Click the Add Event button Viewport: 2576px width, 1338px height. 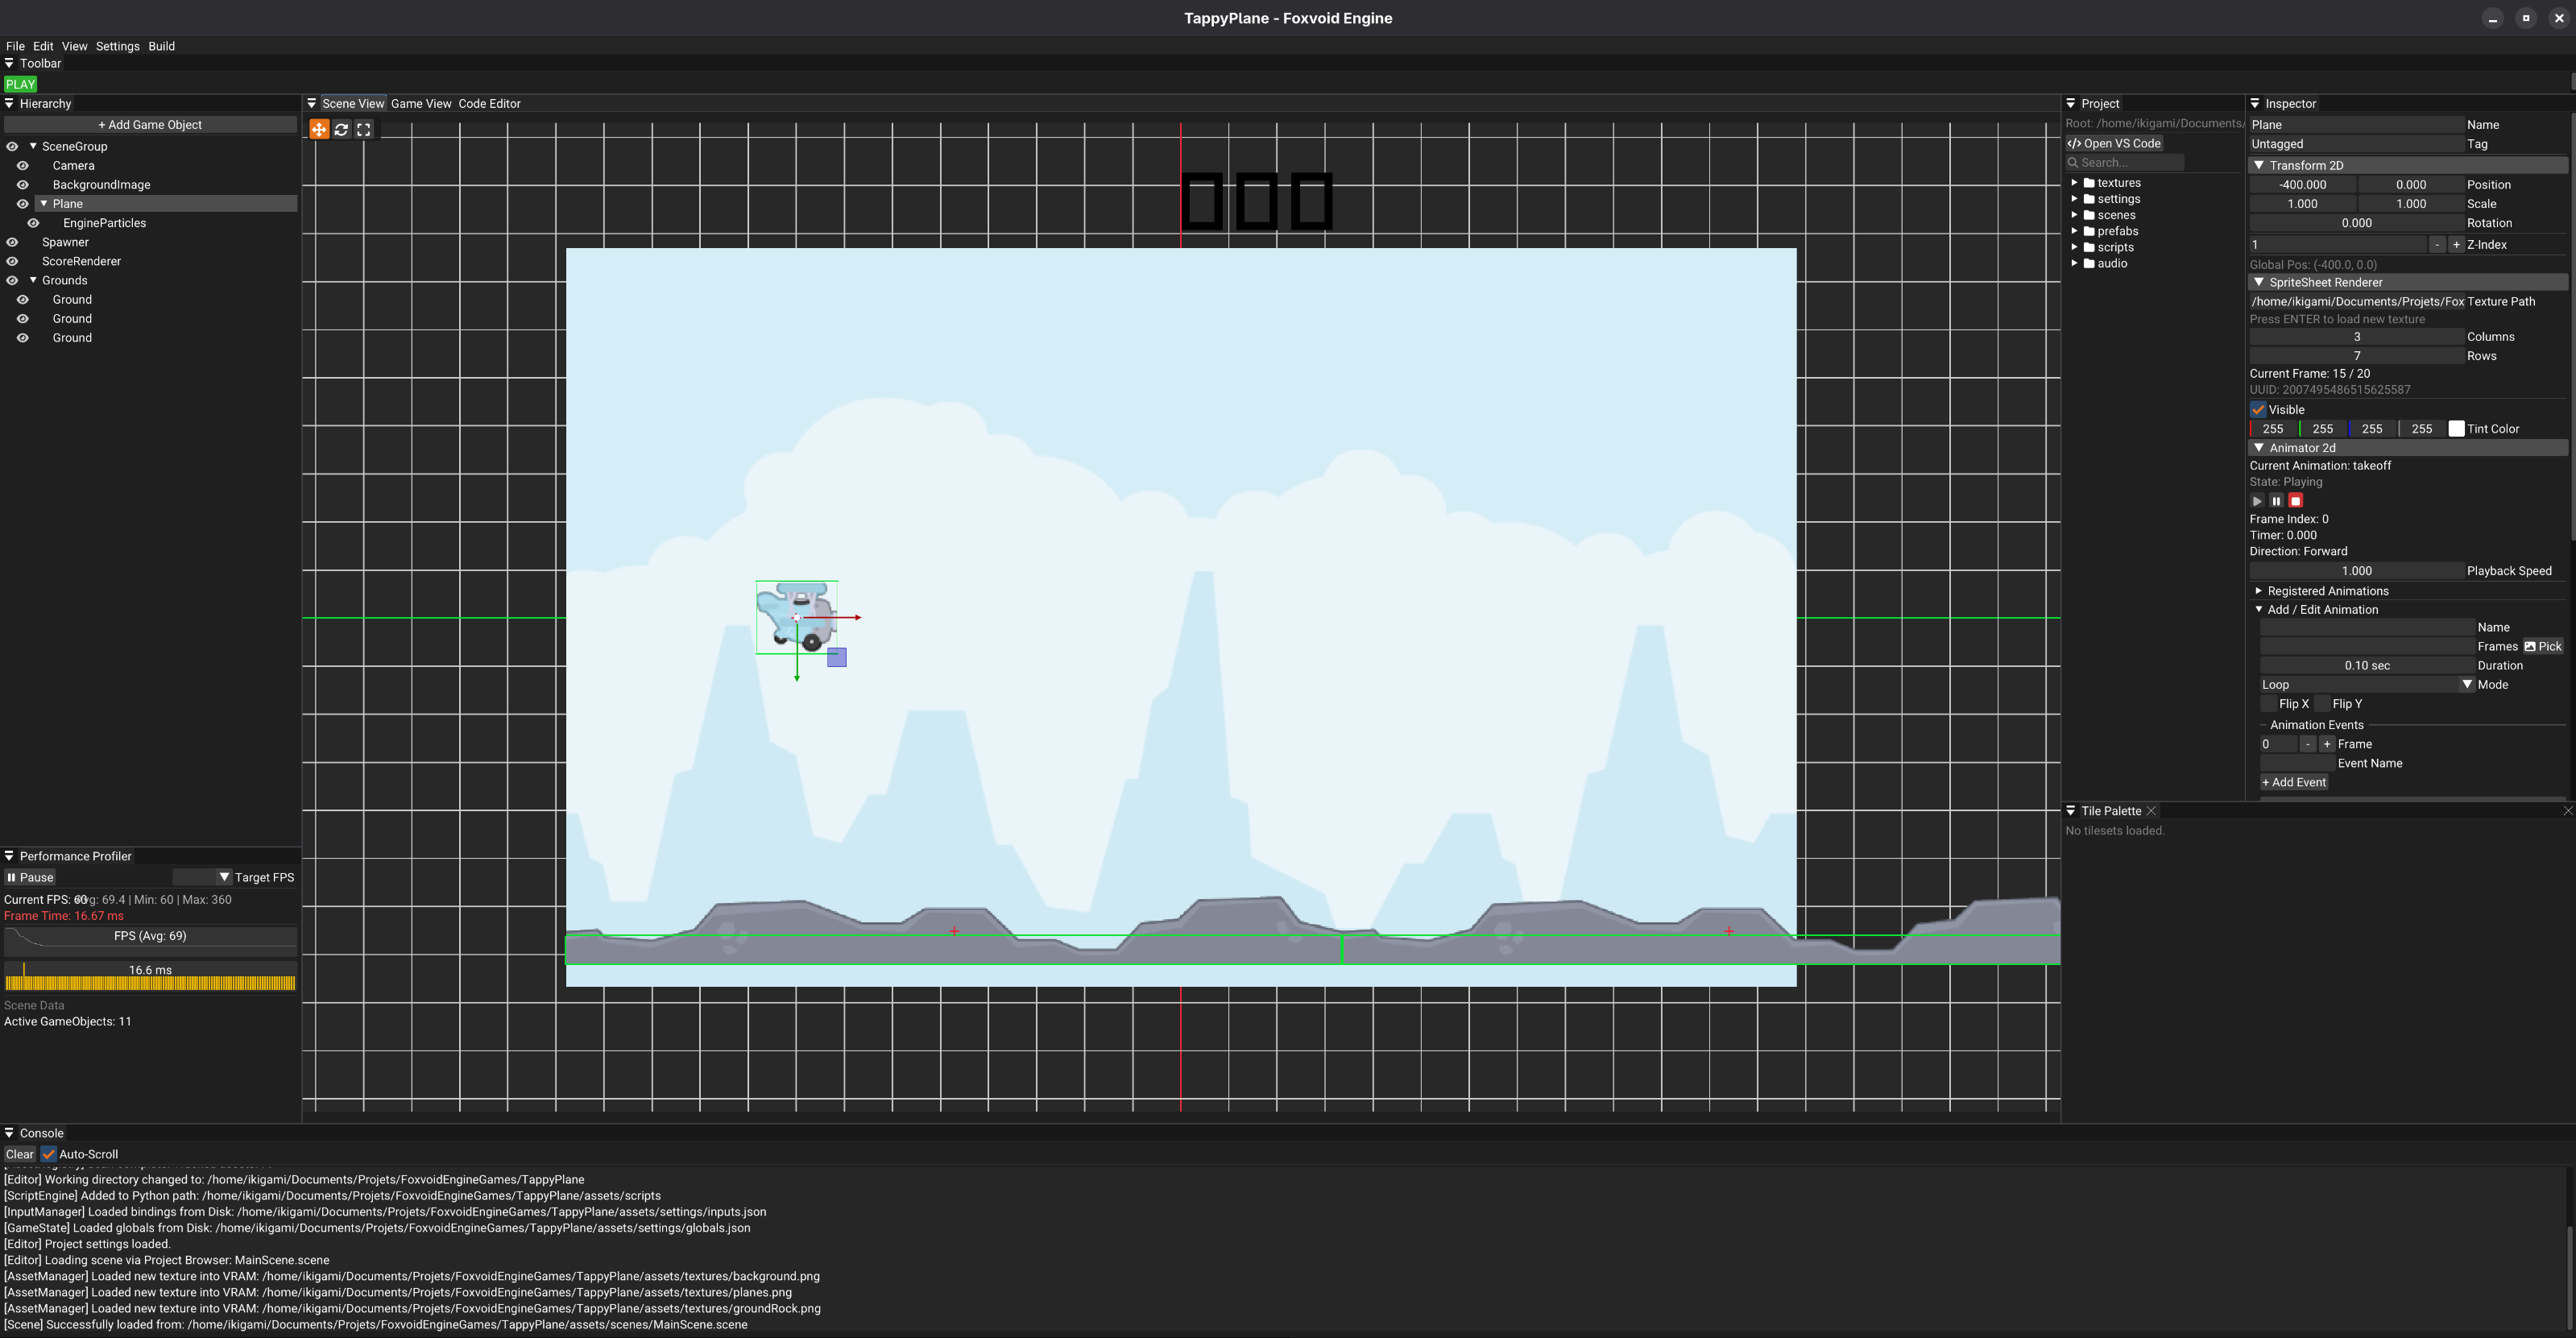pyautogui.click(x=2294, y=782)
